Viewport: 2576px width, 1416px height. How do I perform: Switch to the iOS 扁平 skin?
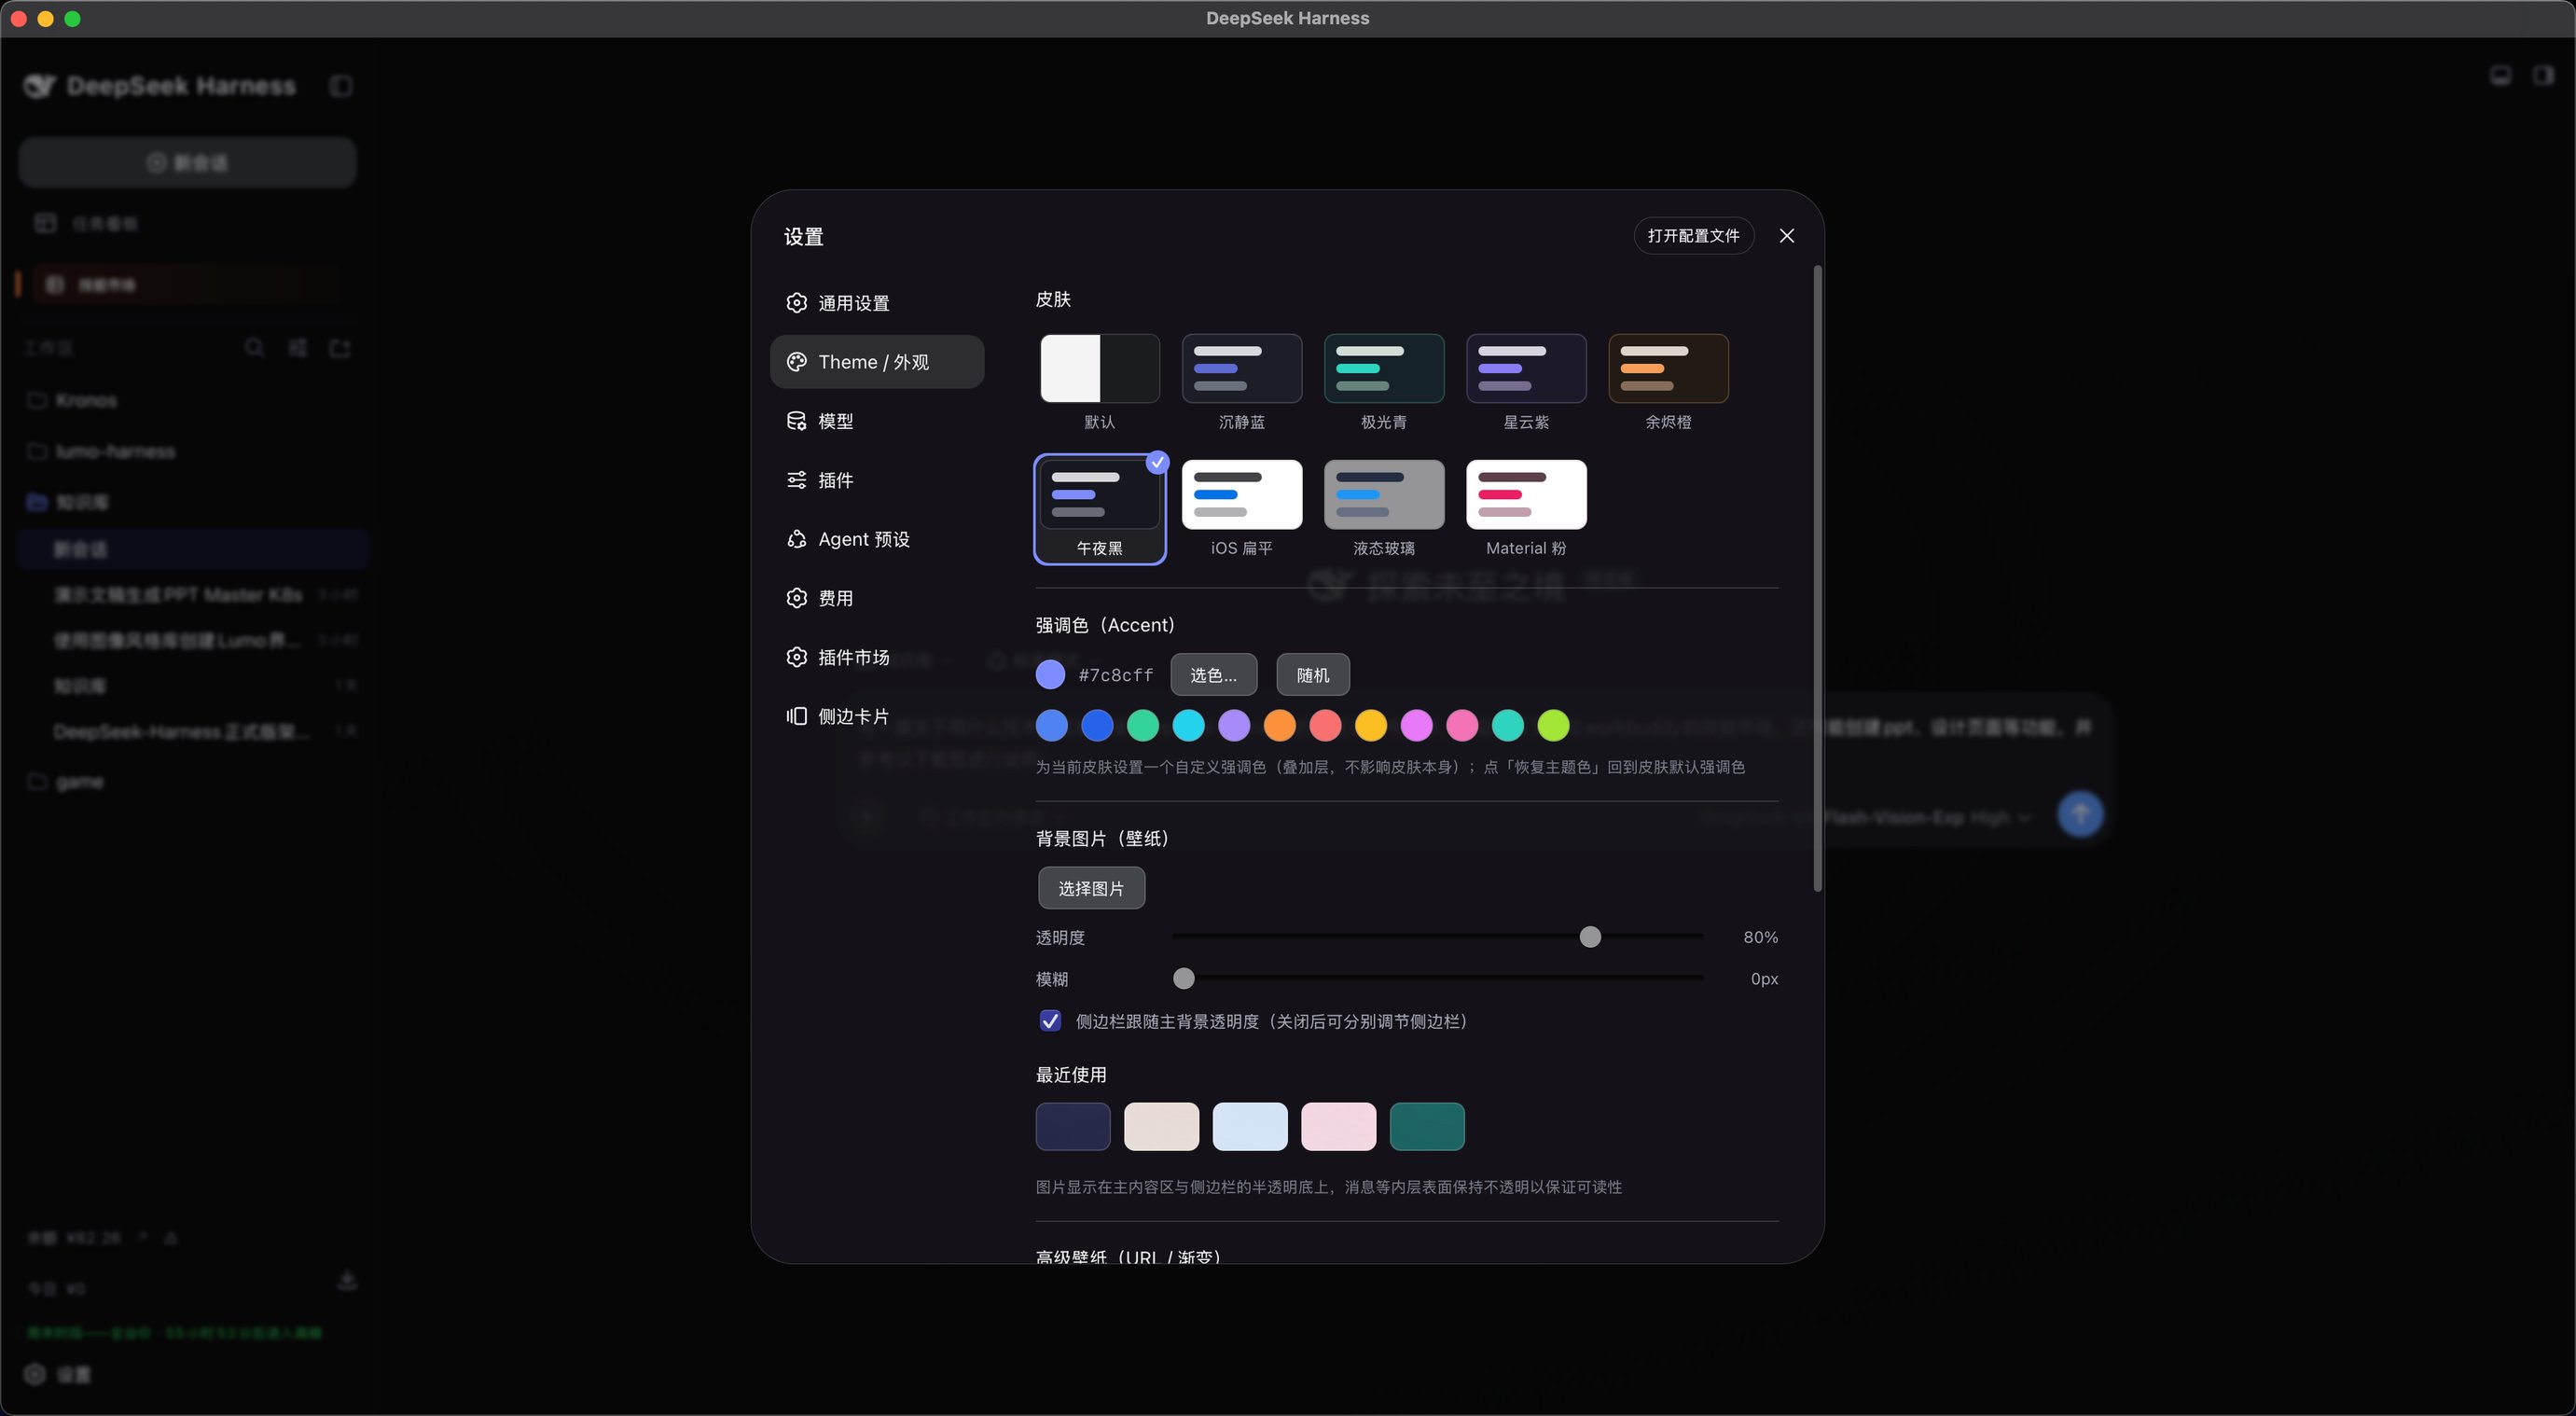[x=1242, y=495]
